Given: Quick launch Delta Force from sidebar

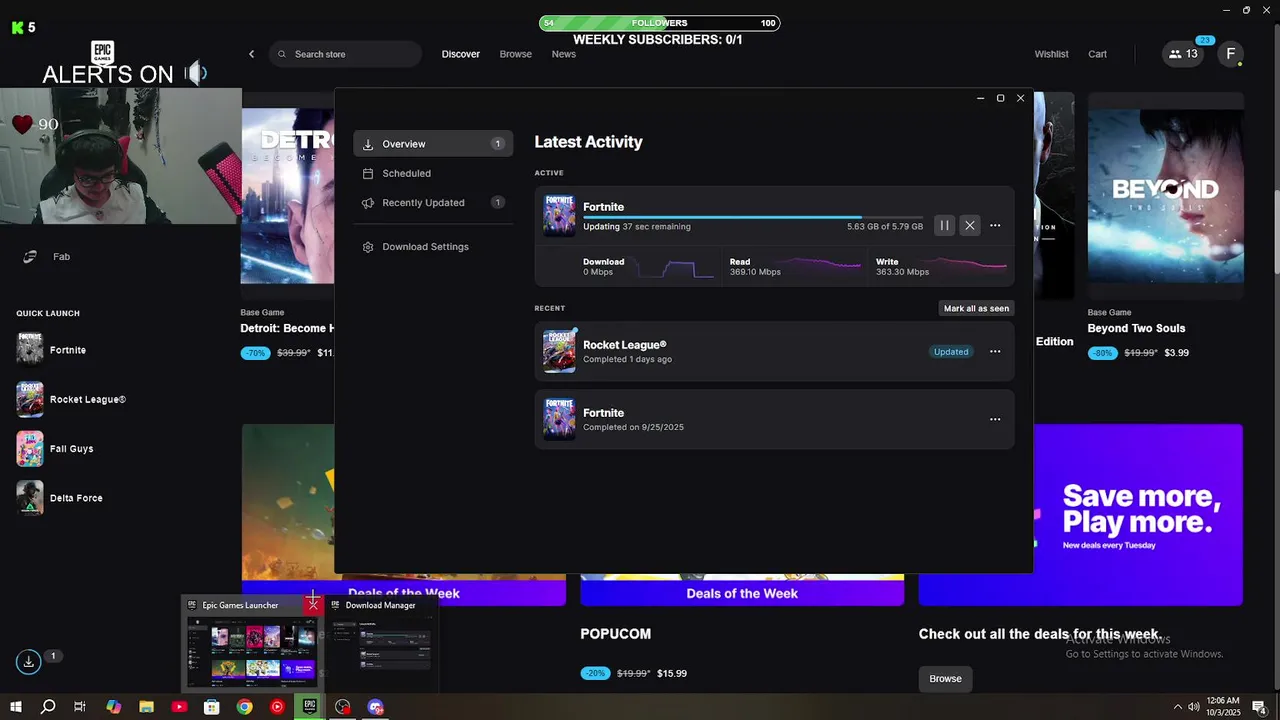Looking at the screenshot, I should coord(60,498).
